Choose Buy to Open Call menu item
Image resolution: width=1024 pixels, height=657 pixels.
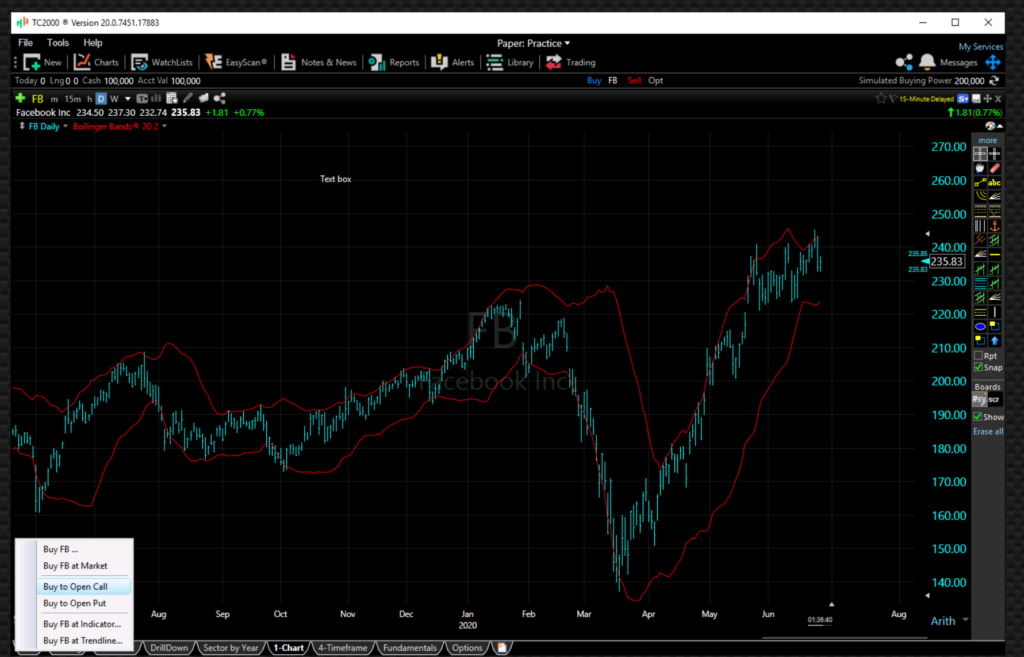point(75,586)
